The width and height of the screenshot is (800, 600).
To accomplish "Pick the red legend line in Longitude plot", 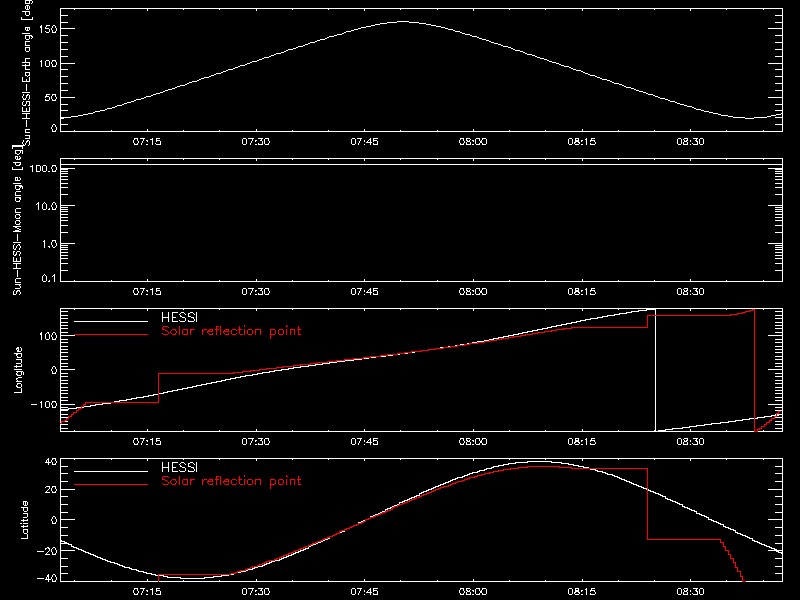I will (111, 335).
